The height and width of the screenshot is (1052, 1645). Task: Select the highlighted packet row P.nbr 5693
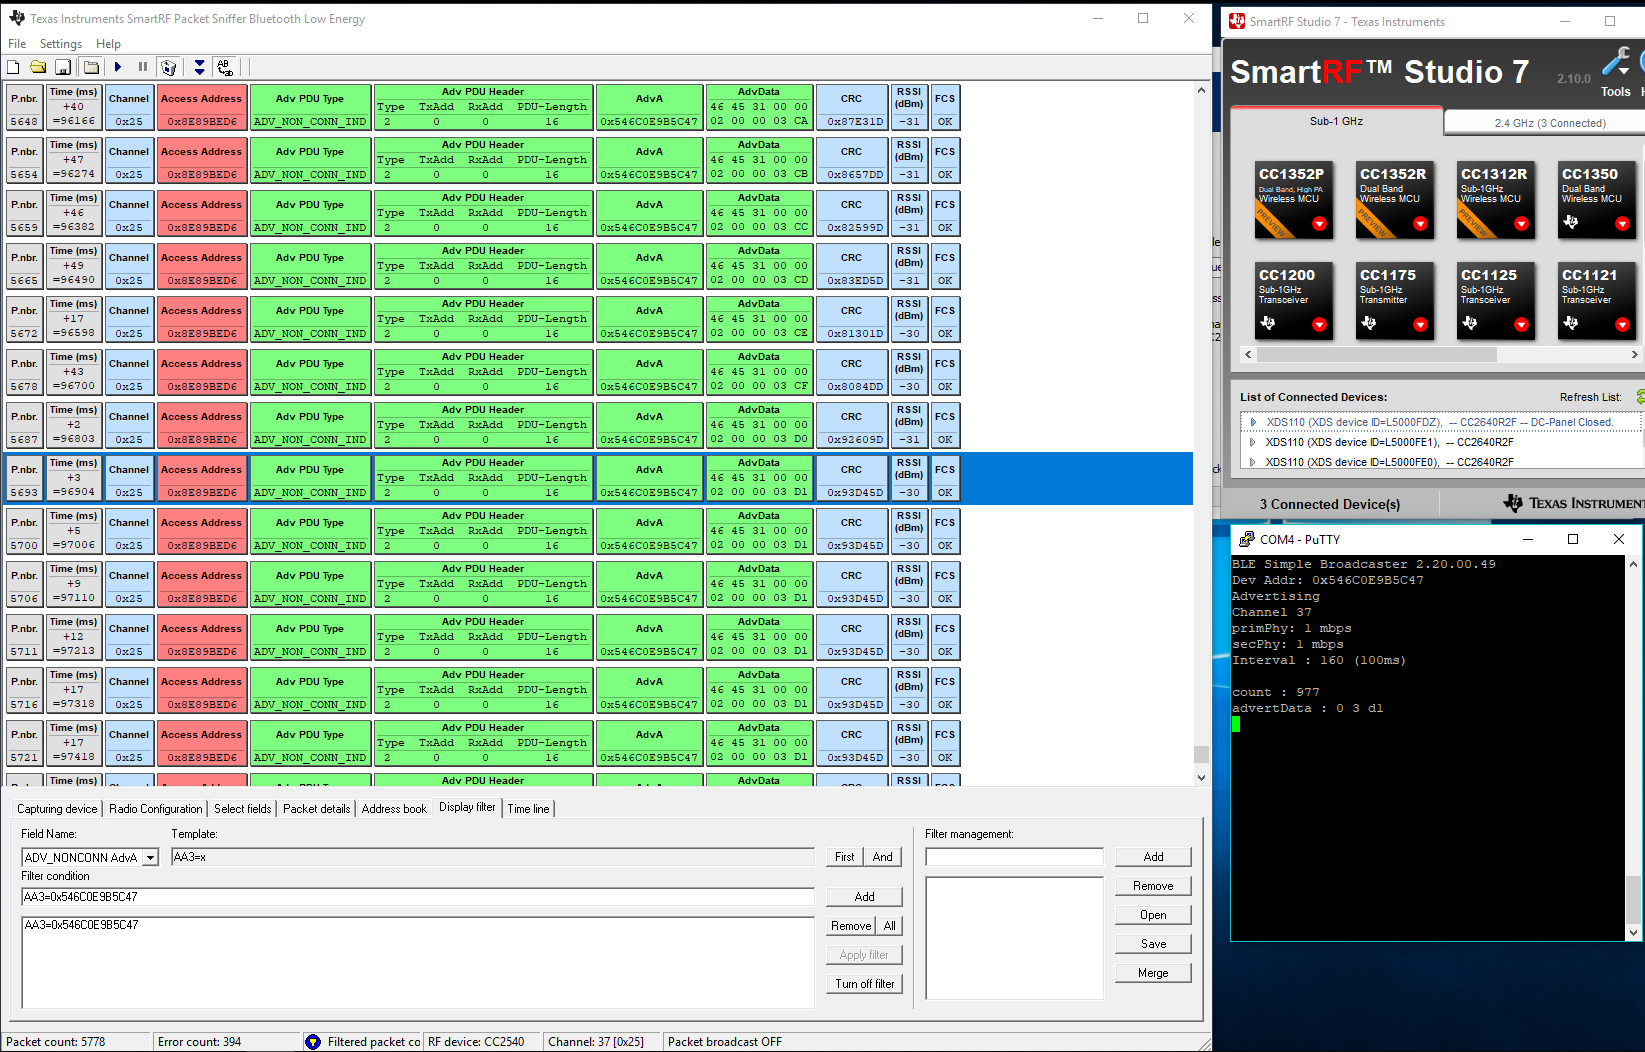pyautogui.click(x=598, y=478)
